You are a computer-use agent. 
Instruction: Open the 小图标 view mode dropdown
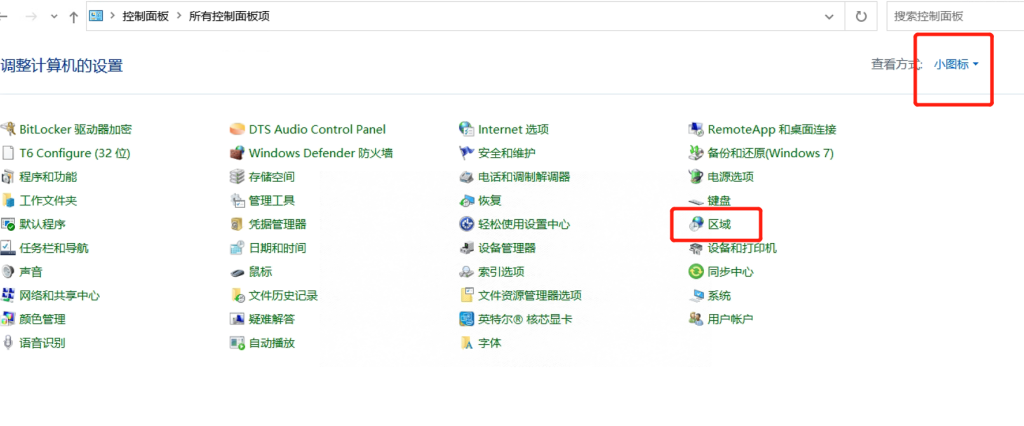point(956,64)
